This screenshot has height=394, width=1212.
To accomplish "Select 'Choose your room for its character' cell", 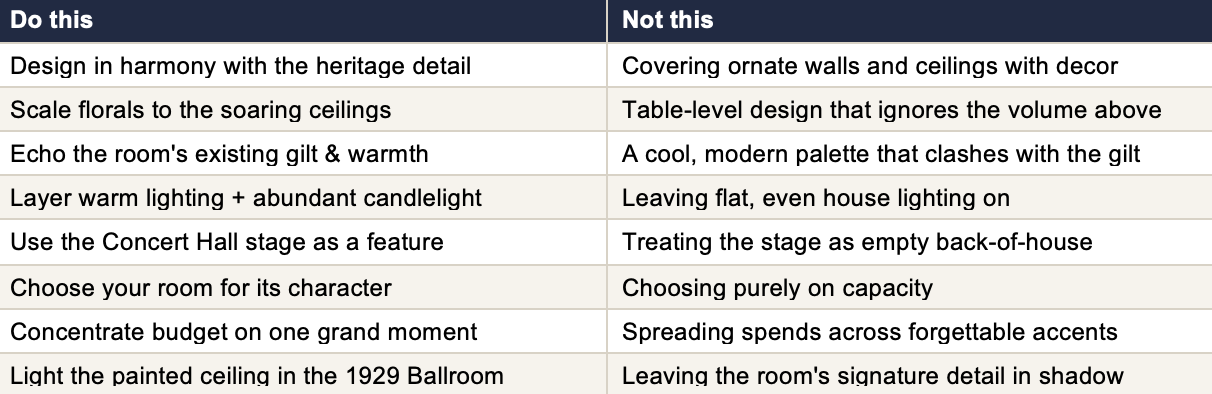I will coord(303,288).
